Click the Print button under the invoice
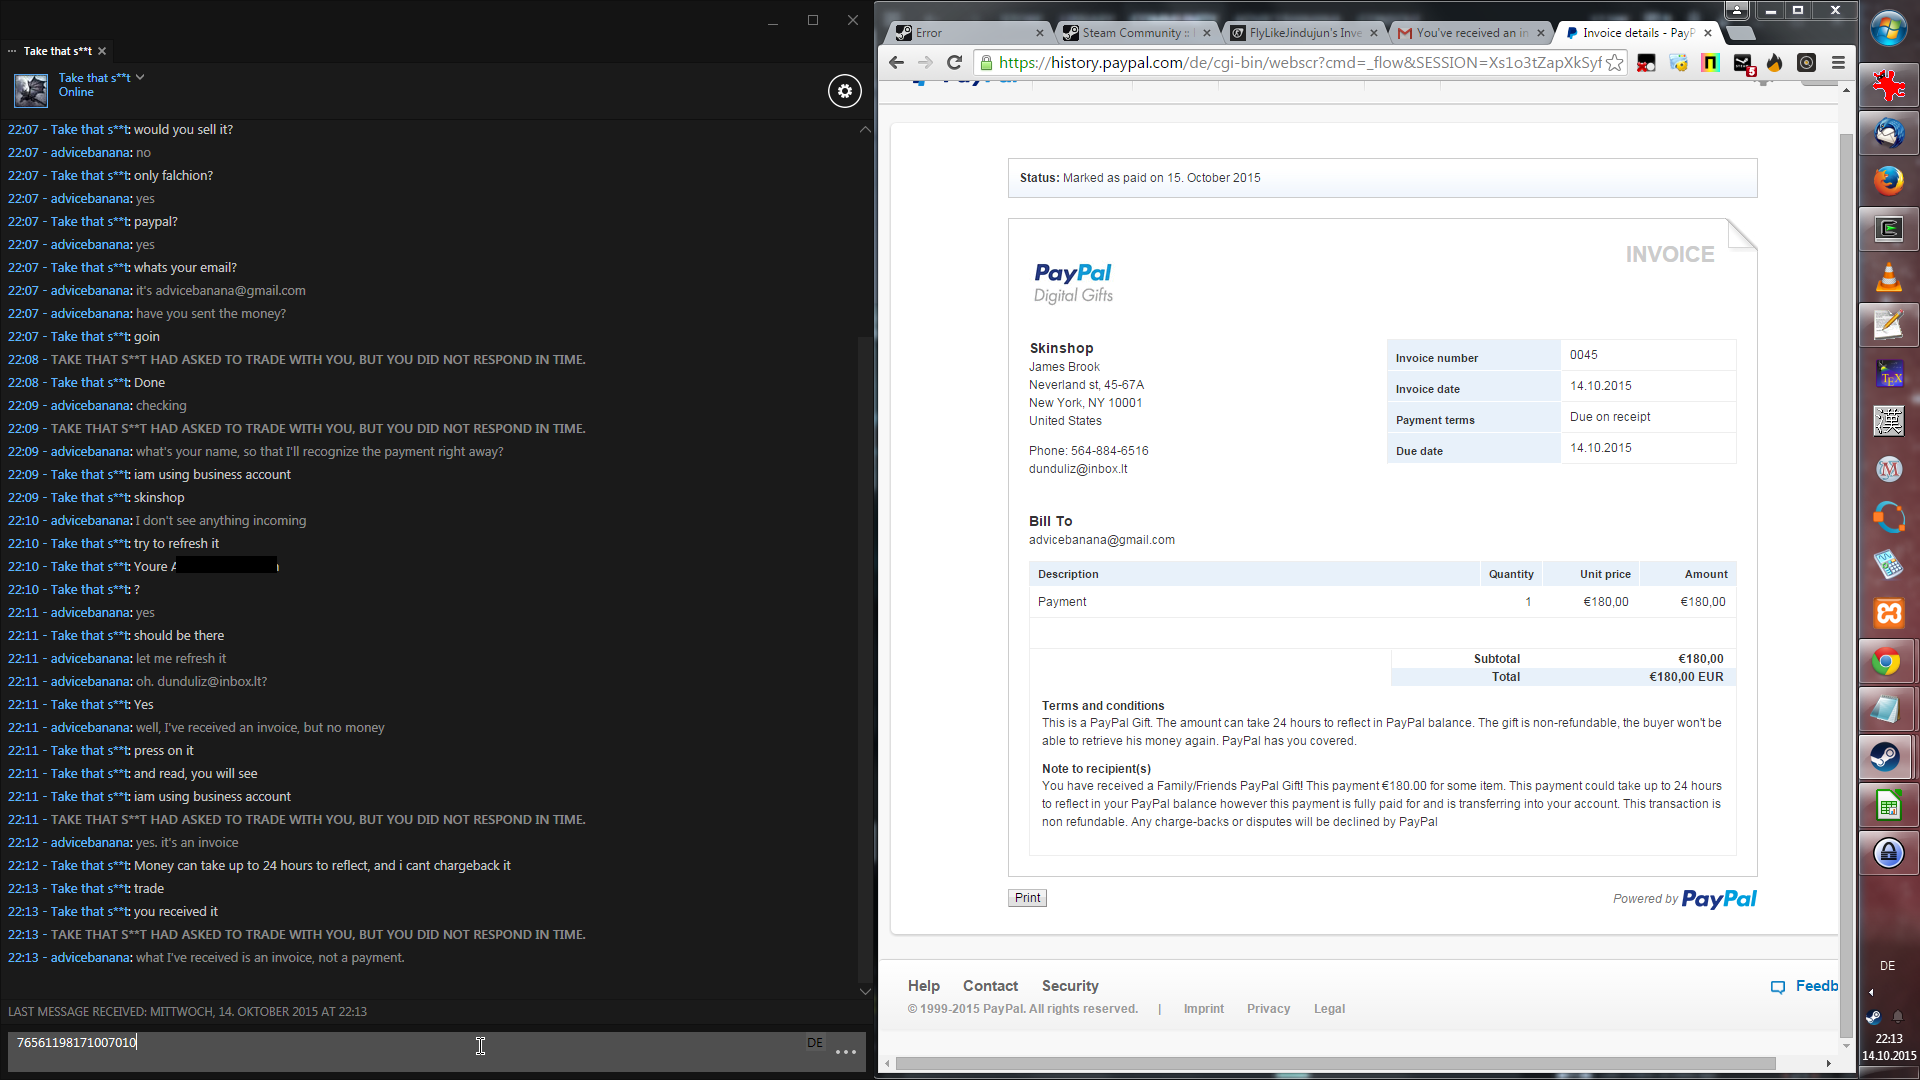1920x1080 pixels. tap(1027, 898)
